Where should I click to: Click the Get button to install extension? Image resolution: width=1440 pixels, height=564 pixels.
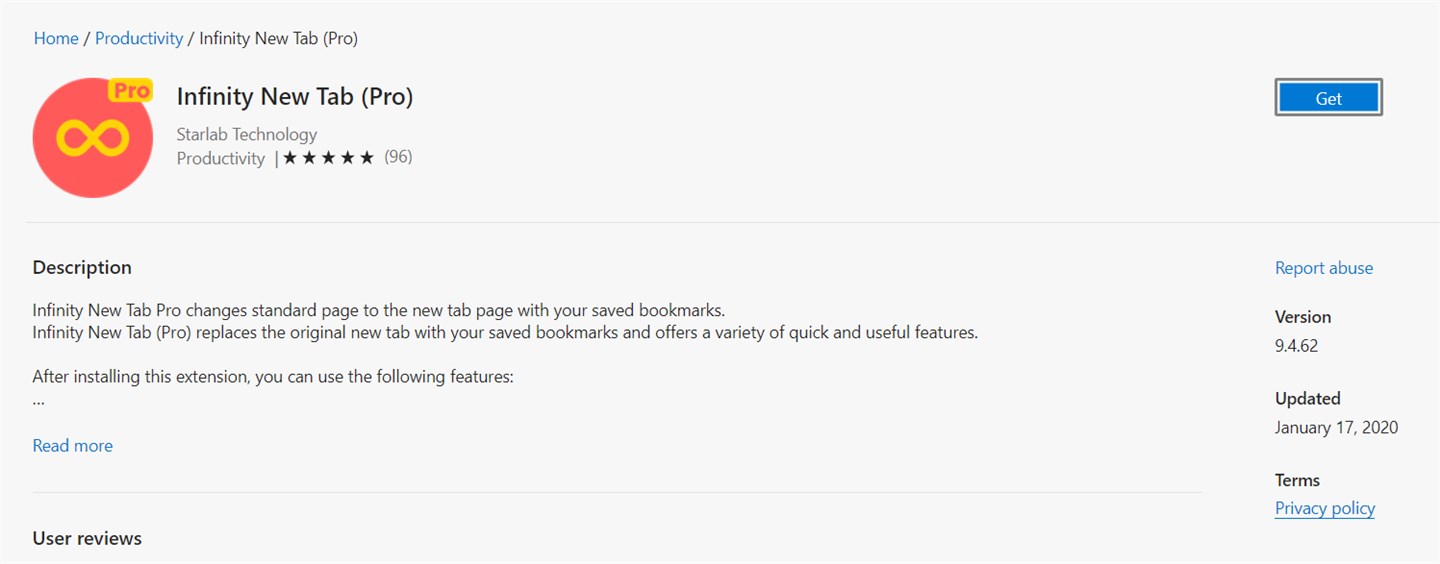click(x=1329, y=98)
